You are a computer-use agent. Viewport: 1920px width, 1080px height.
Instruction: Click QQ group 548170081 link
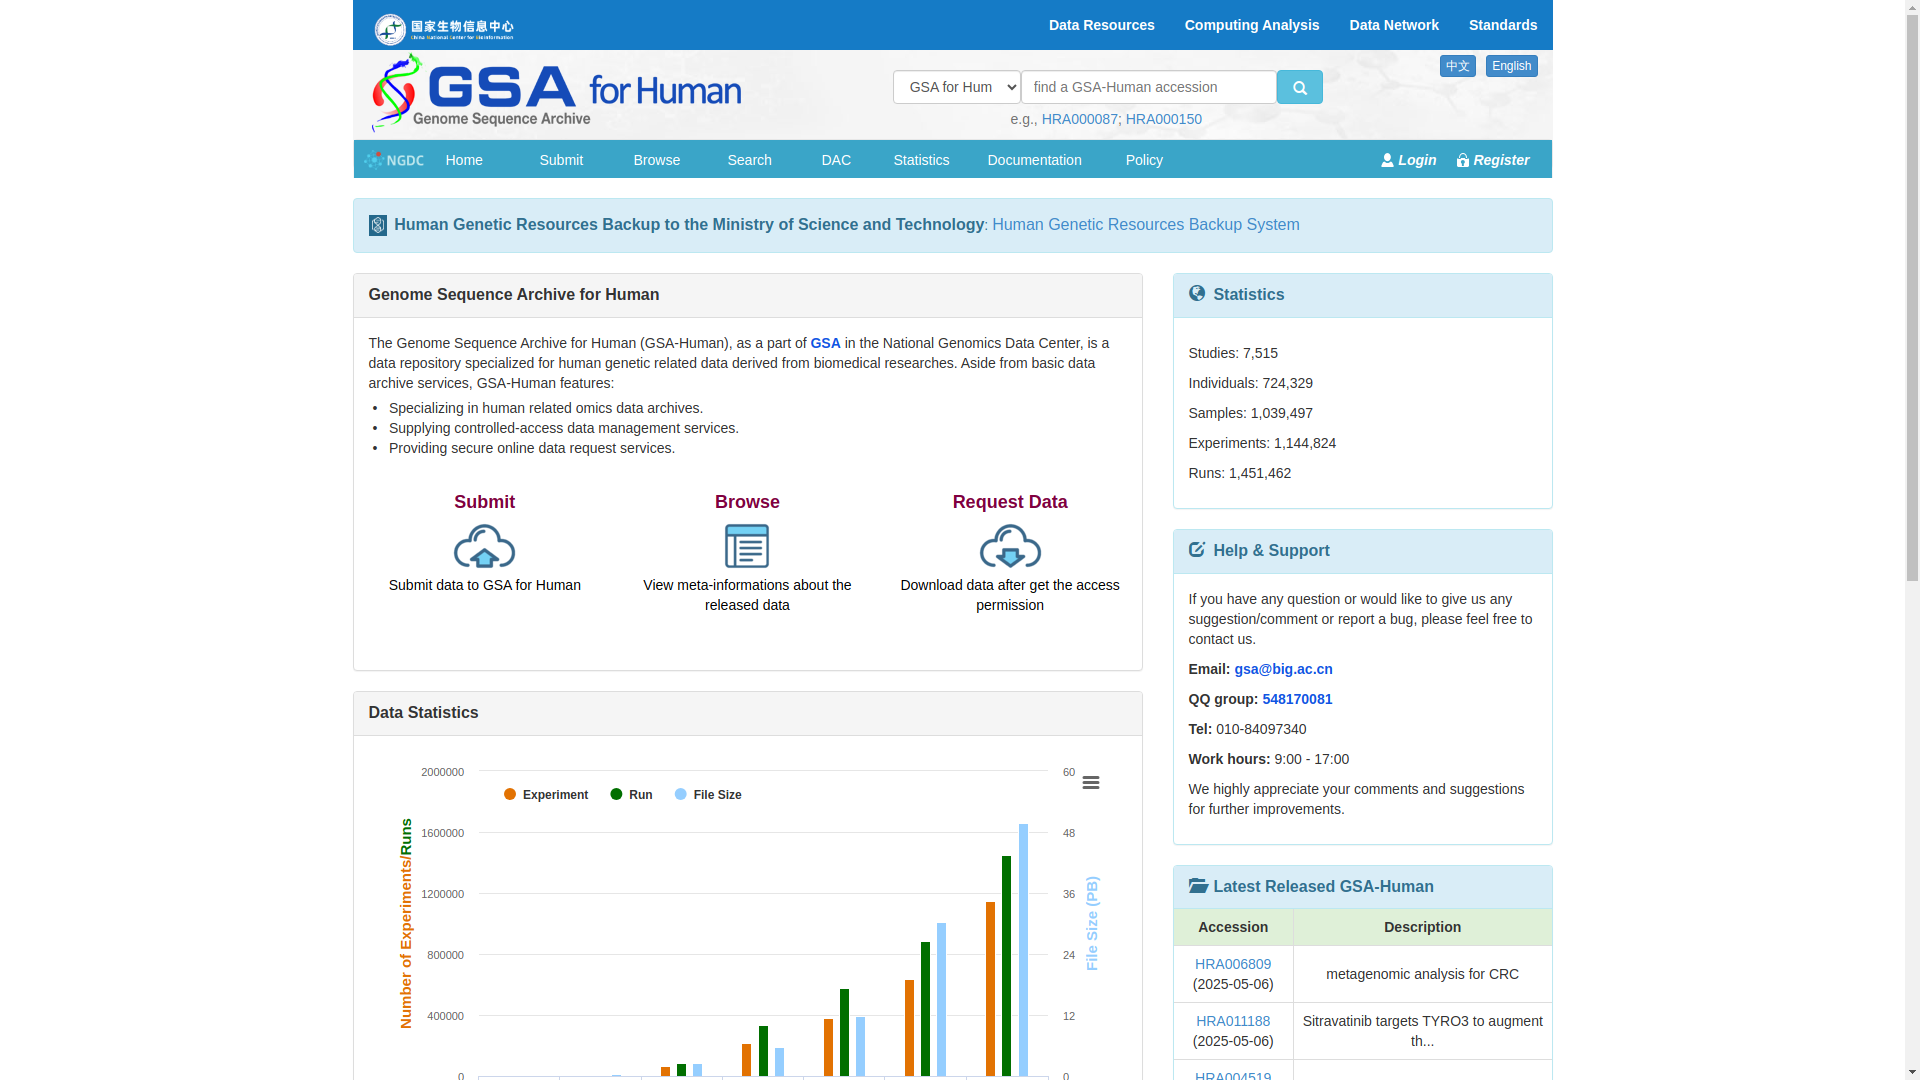click(x=1297, y=699)
